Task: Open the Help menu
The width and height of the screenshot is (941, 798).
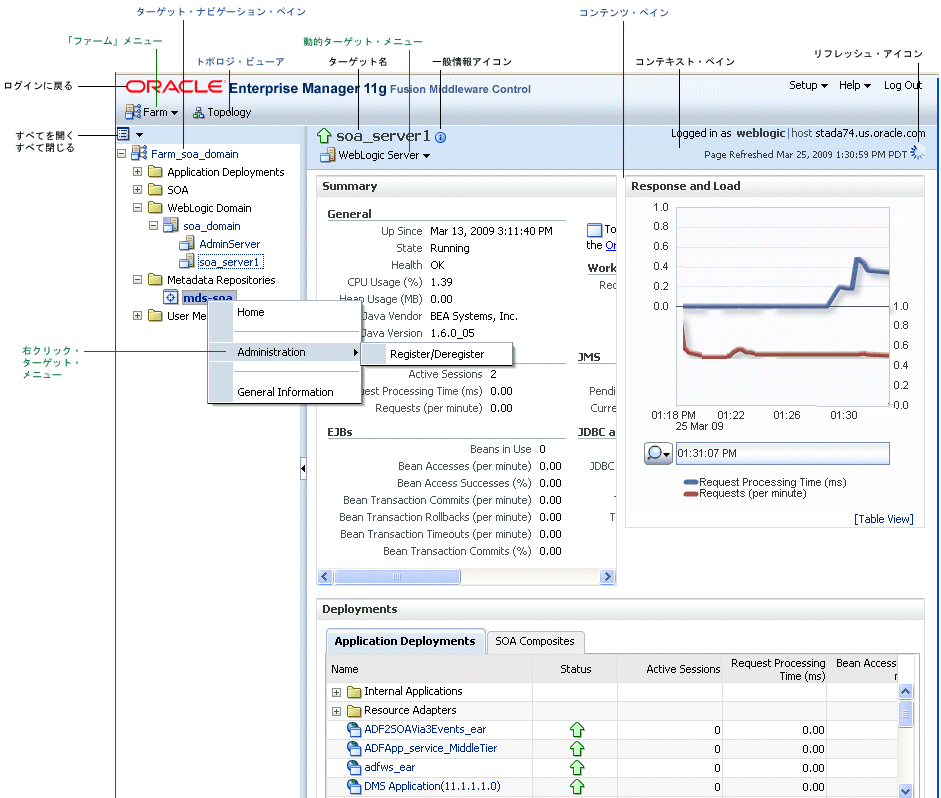Action: 855,85
